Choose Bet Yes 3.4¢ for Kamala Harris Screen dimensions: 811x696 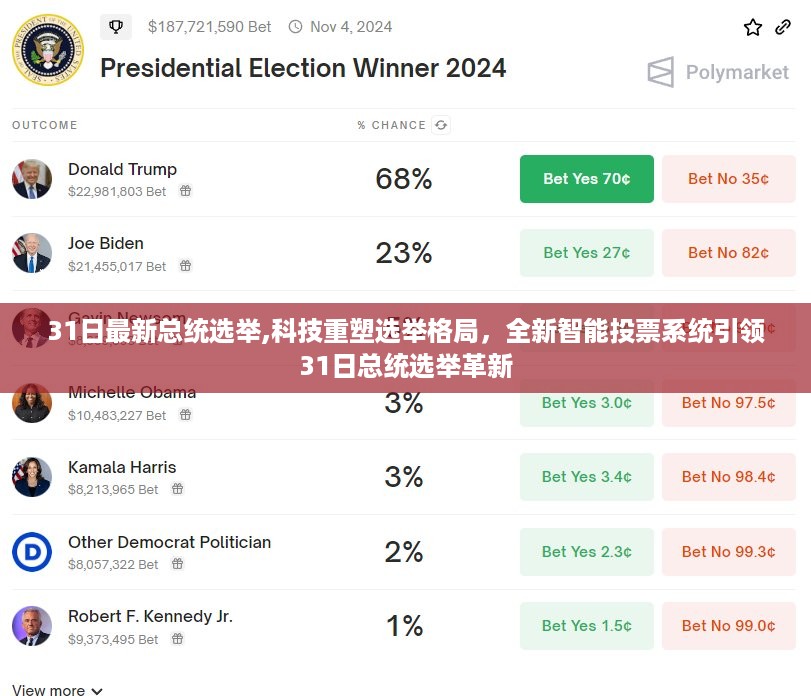coord(586,477)
